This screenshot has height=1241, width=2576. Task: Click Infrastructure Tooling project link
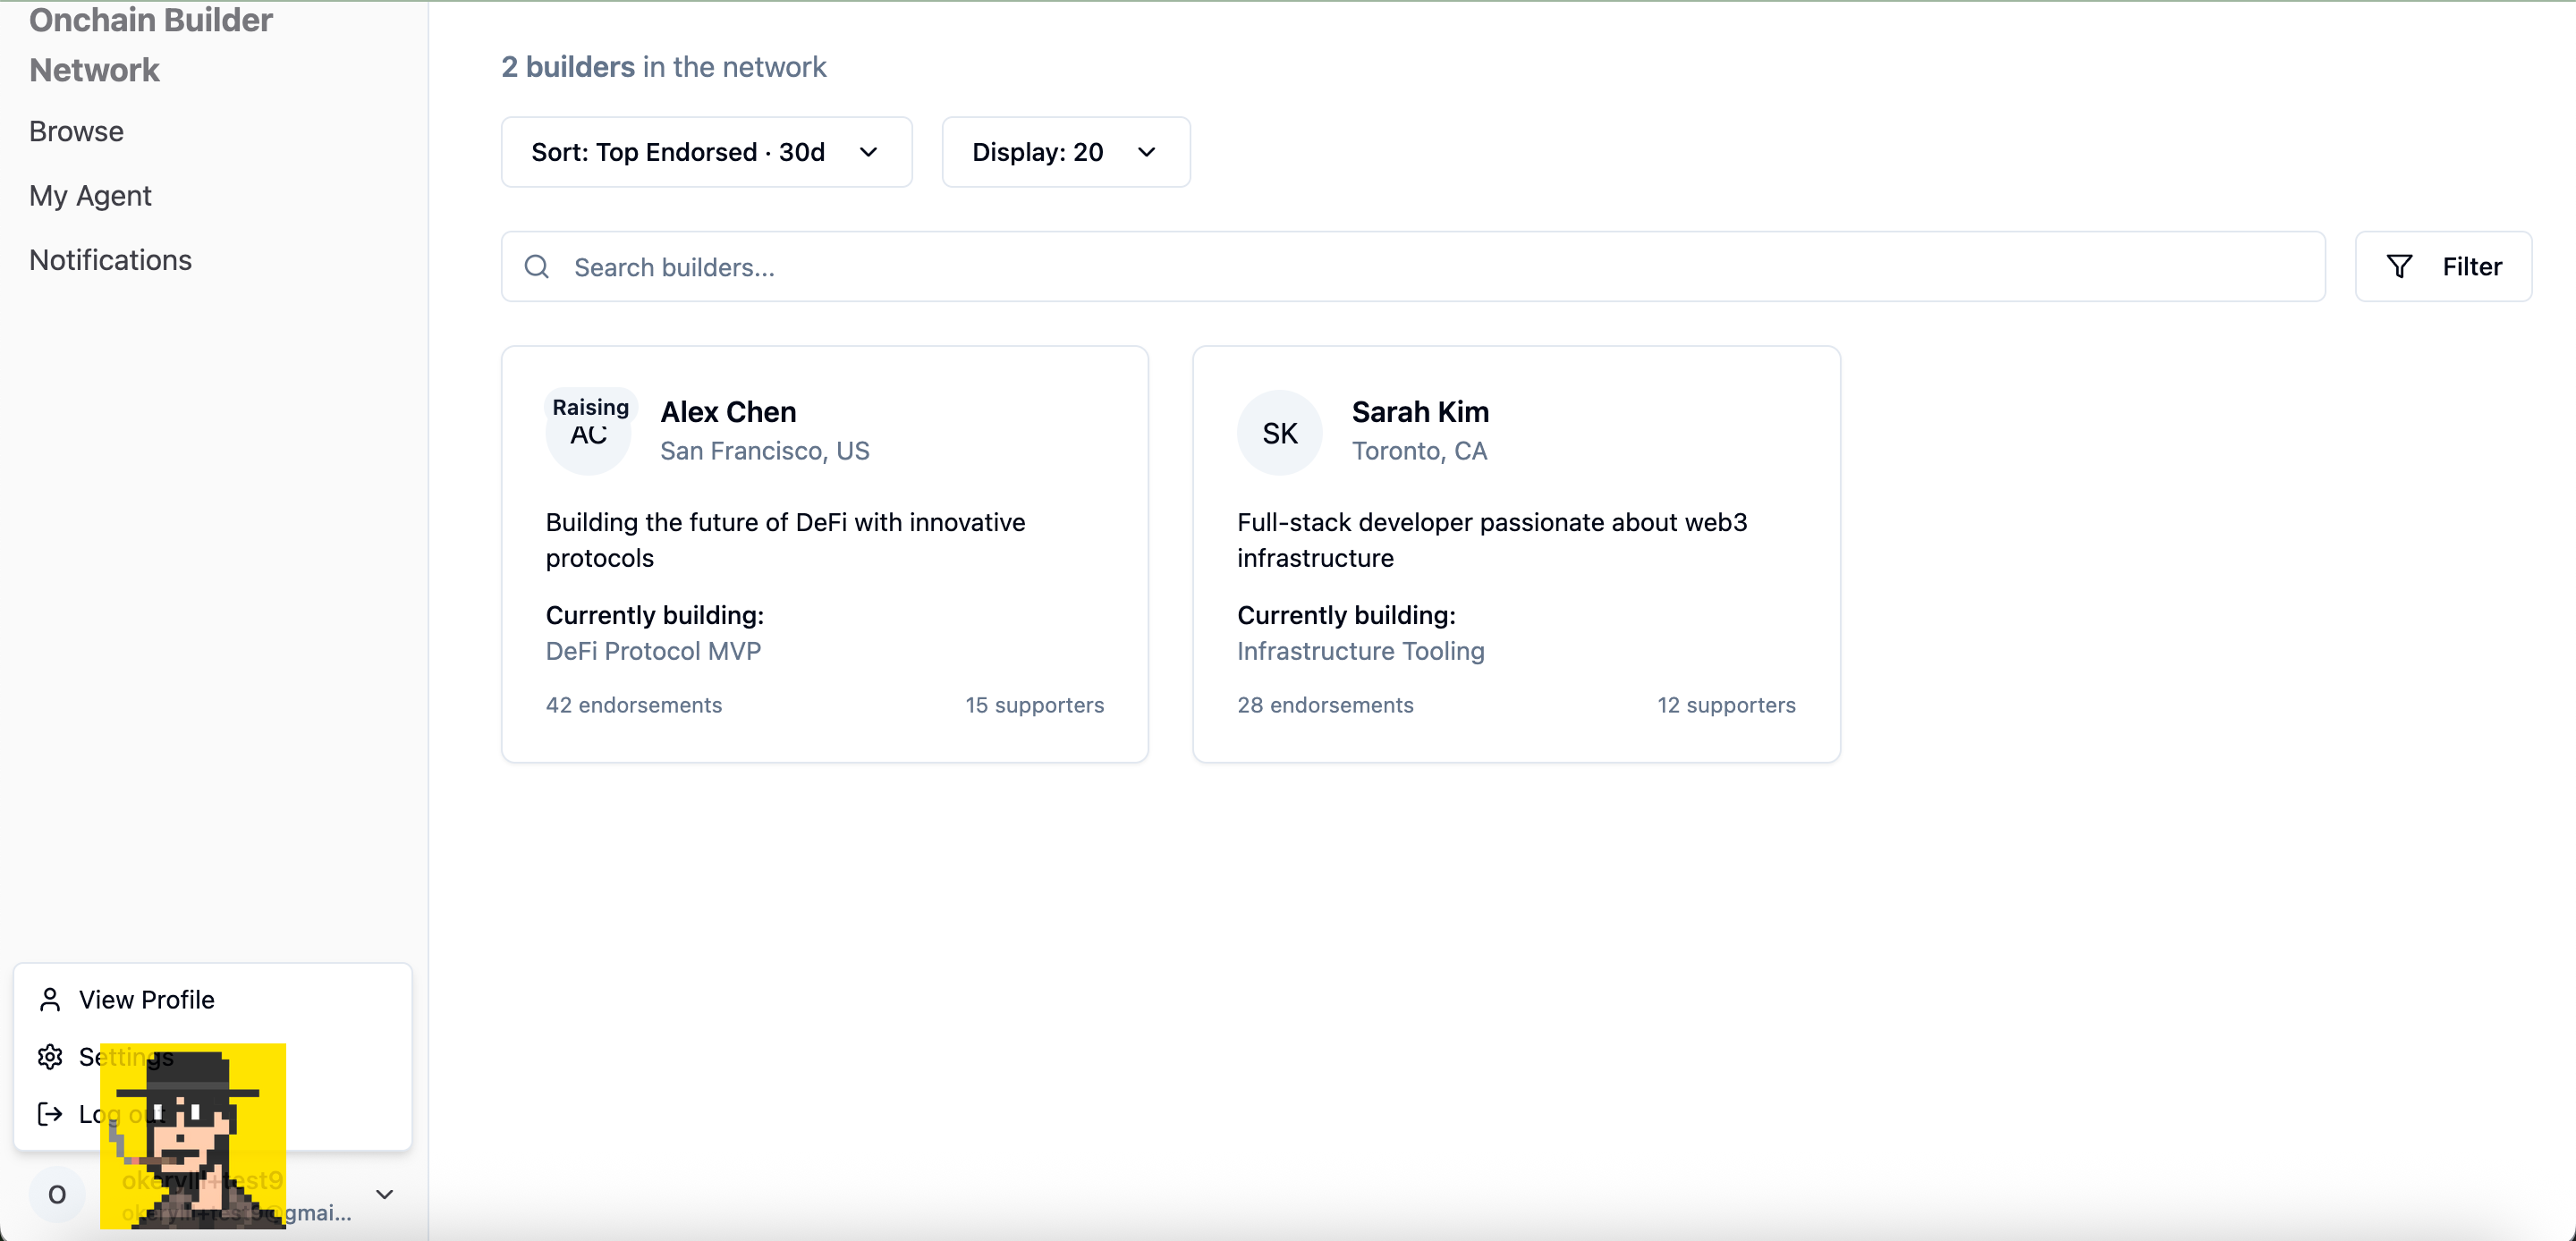(1360, 651)
